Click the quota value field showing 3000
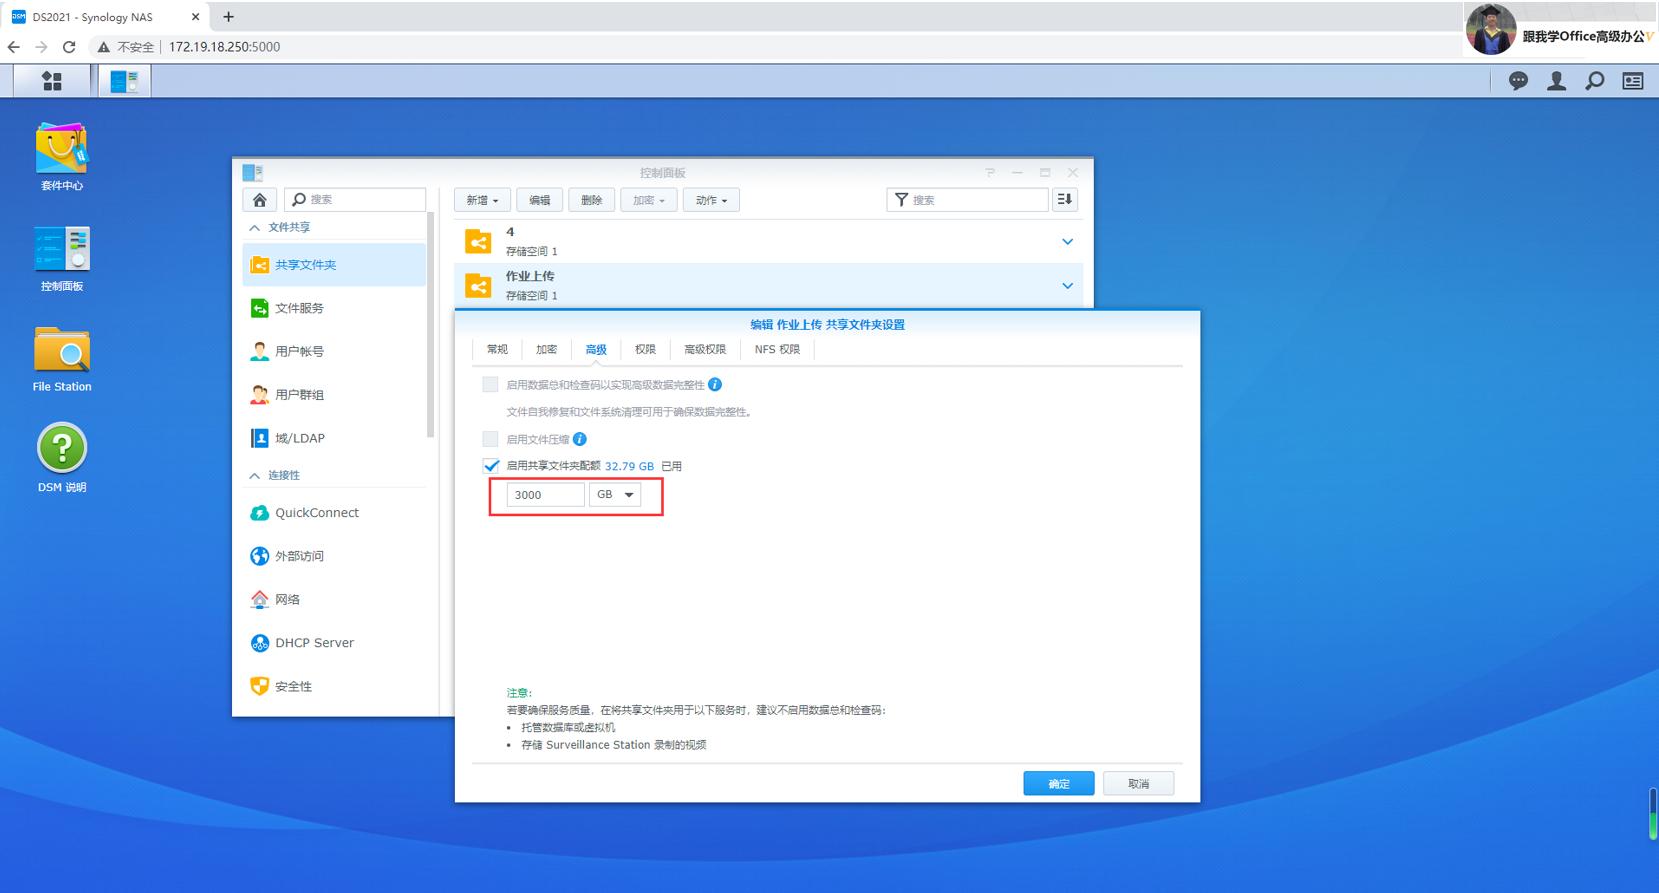The height and width of the screenshot is (893, 1659). [545, 495]
